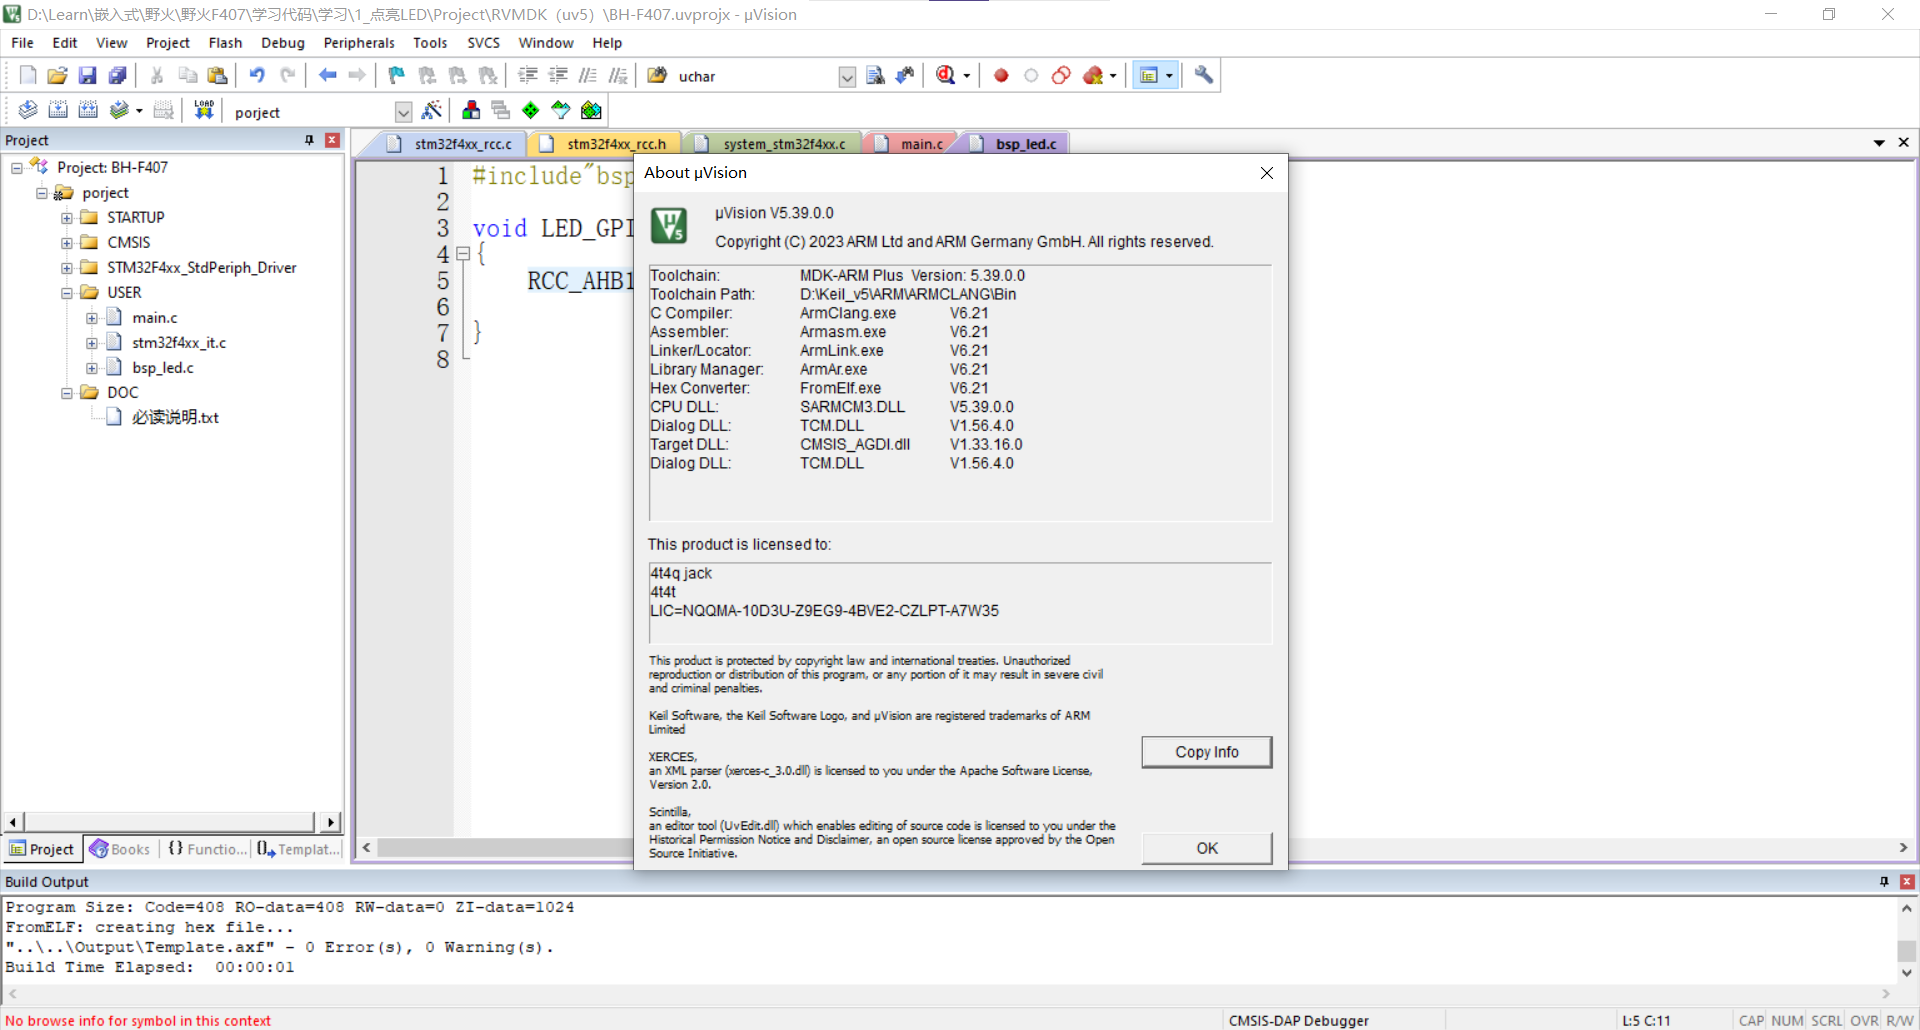Select stm32f4xx_it.c in project tree
The image size is (1920, 1030).
pyautogui.click(x=179, y=343)
